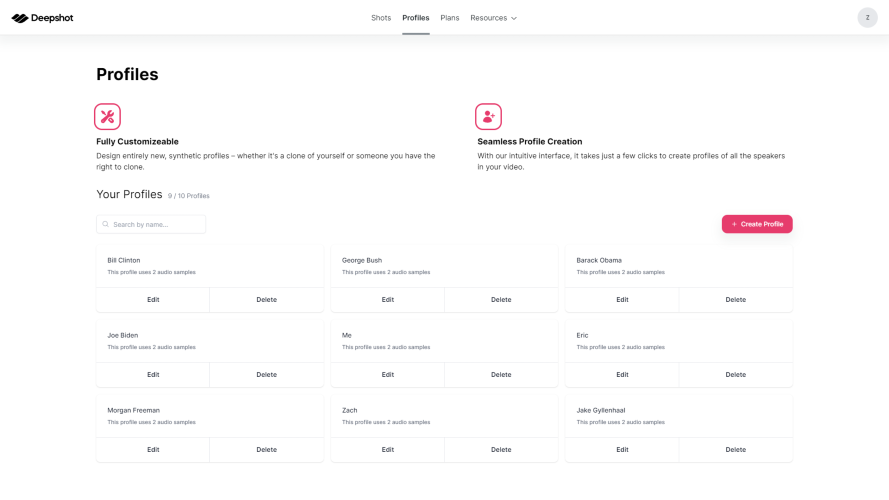Click the Fully Customizeable heading
Screen dimensions: 889x500
[x=137, y=141]
